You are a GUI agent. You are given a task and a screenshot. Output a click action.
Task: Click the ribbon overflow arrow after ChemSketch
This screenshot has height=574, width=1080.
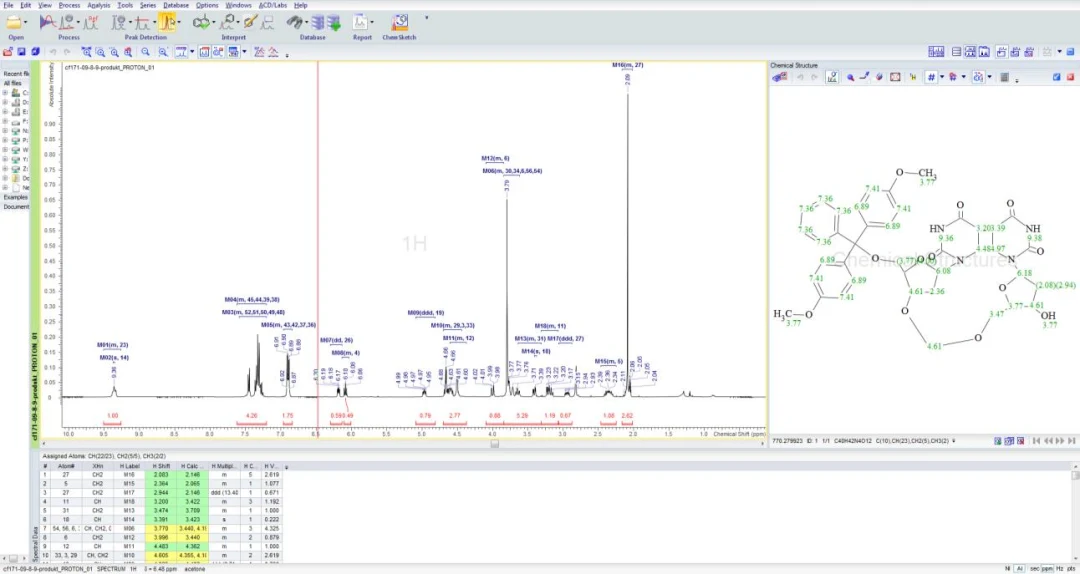click(x=426, y=18)
